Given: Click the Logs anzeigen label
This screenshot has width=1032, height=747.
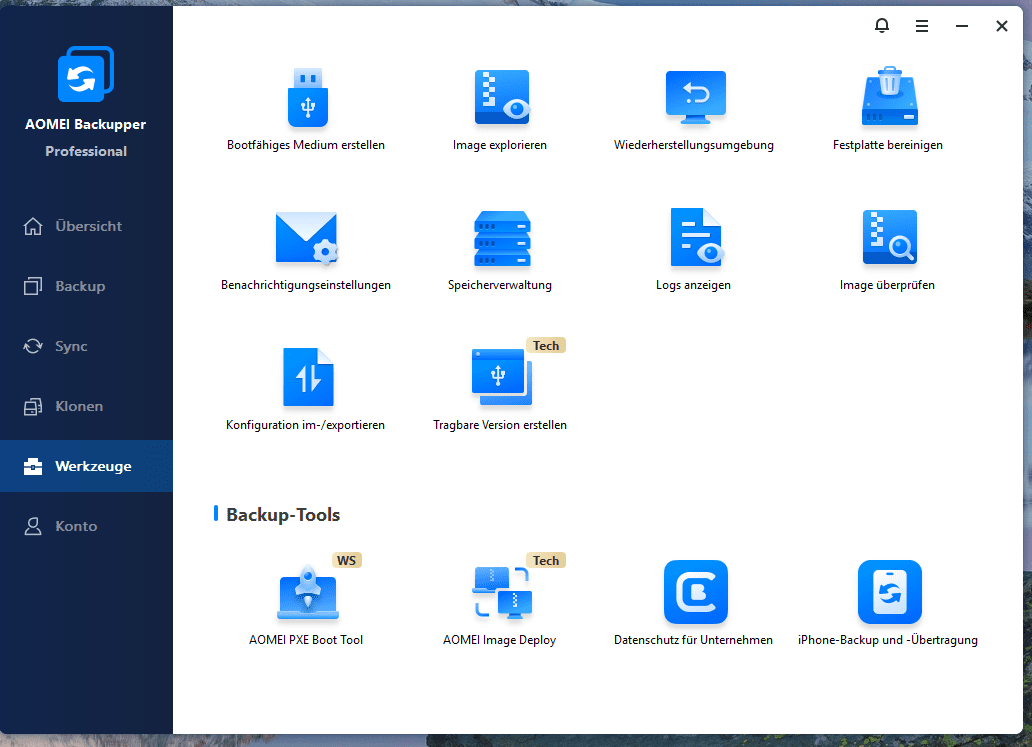Looking at the screenshot, I should pyautogui.click(x=694, y=285).
